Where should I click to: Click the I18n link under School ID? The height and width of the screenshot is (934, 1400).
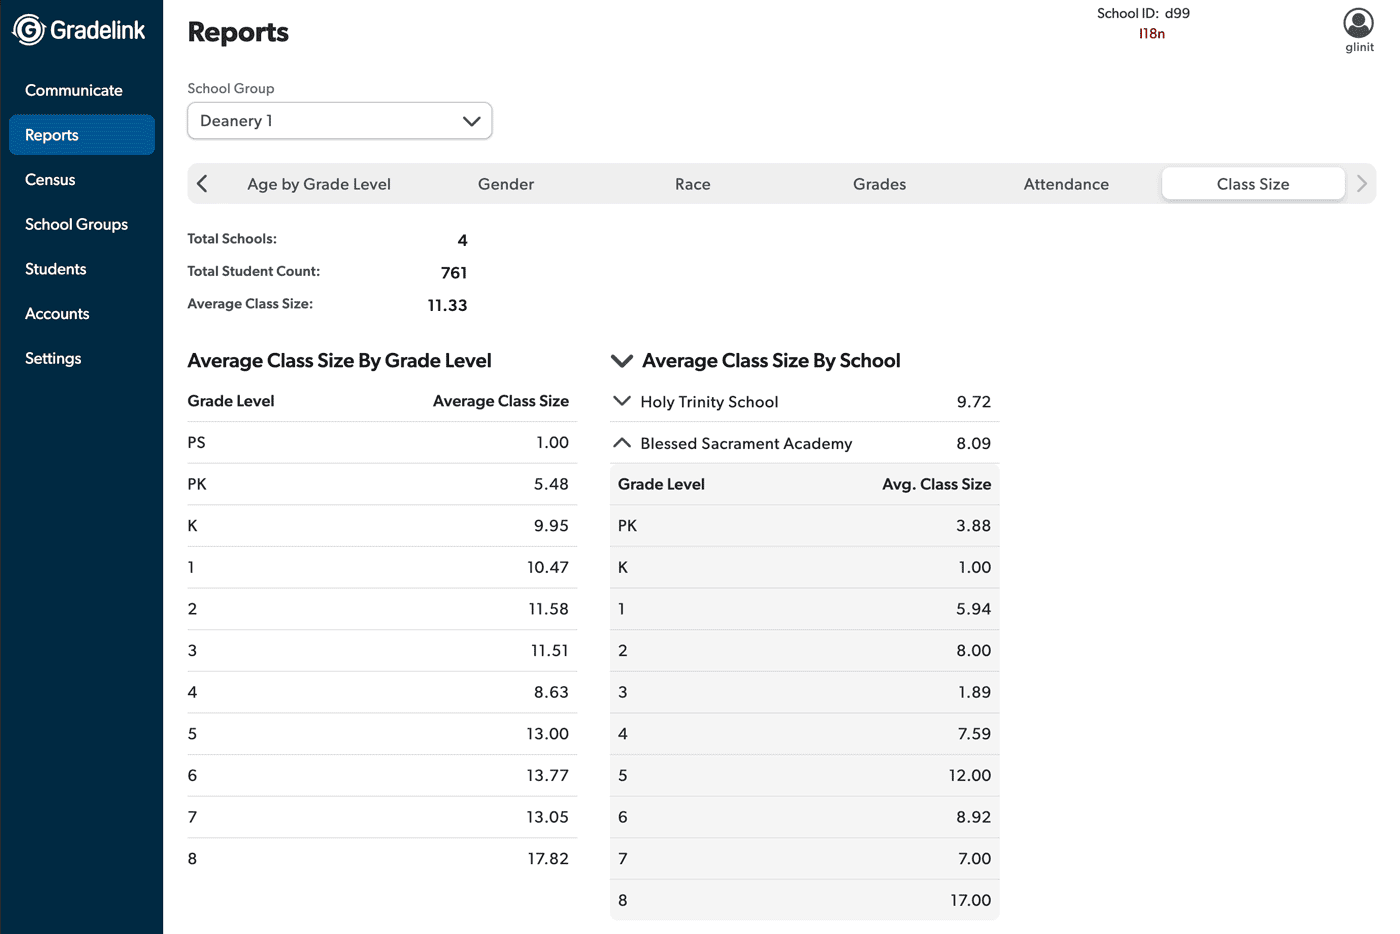point(1151,34)
